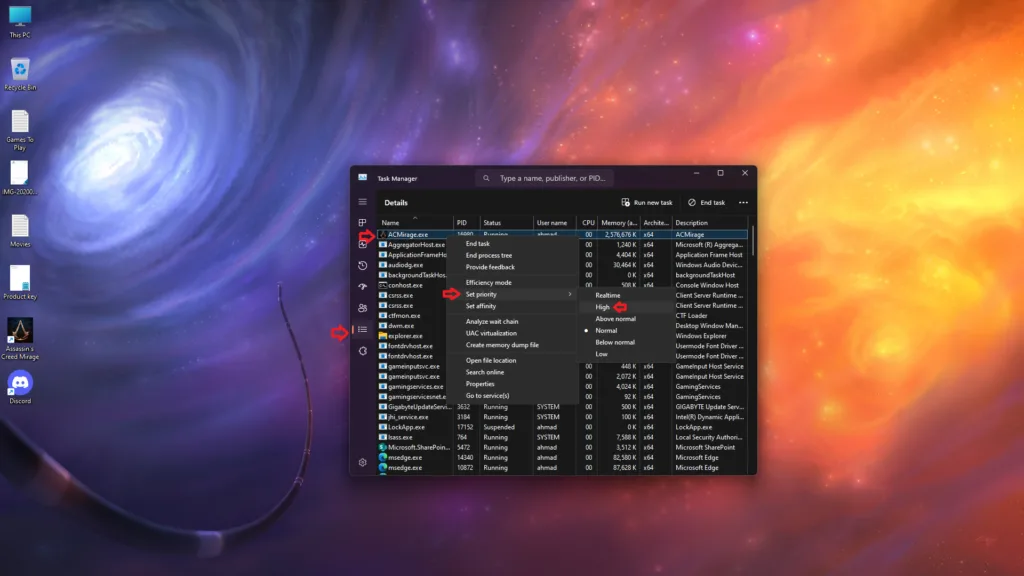Sort by the Name column header

click(x=415, y=223)
